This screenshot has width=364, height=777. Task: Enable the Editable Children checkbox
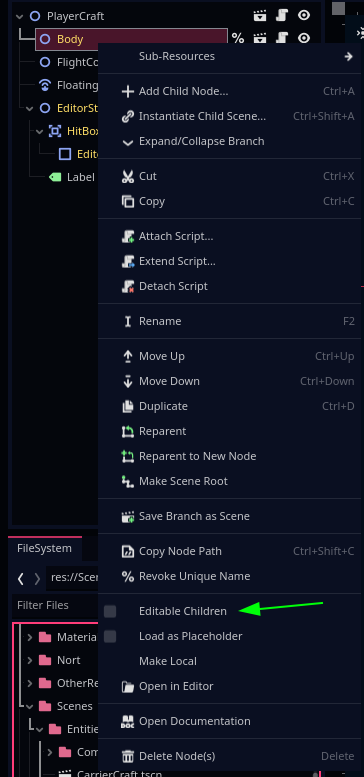click(110, 611)
